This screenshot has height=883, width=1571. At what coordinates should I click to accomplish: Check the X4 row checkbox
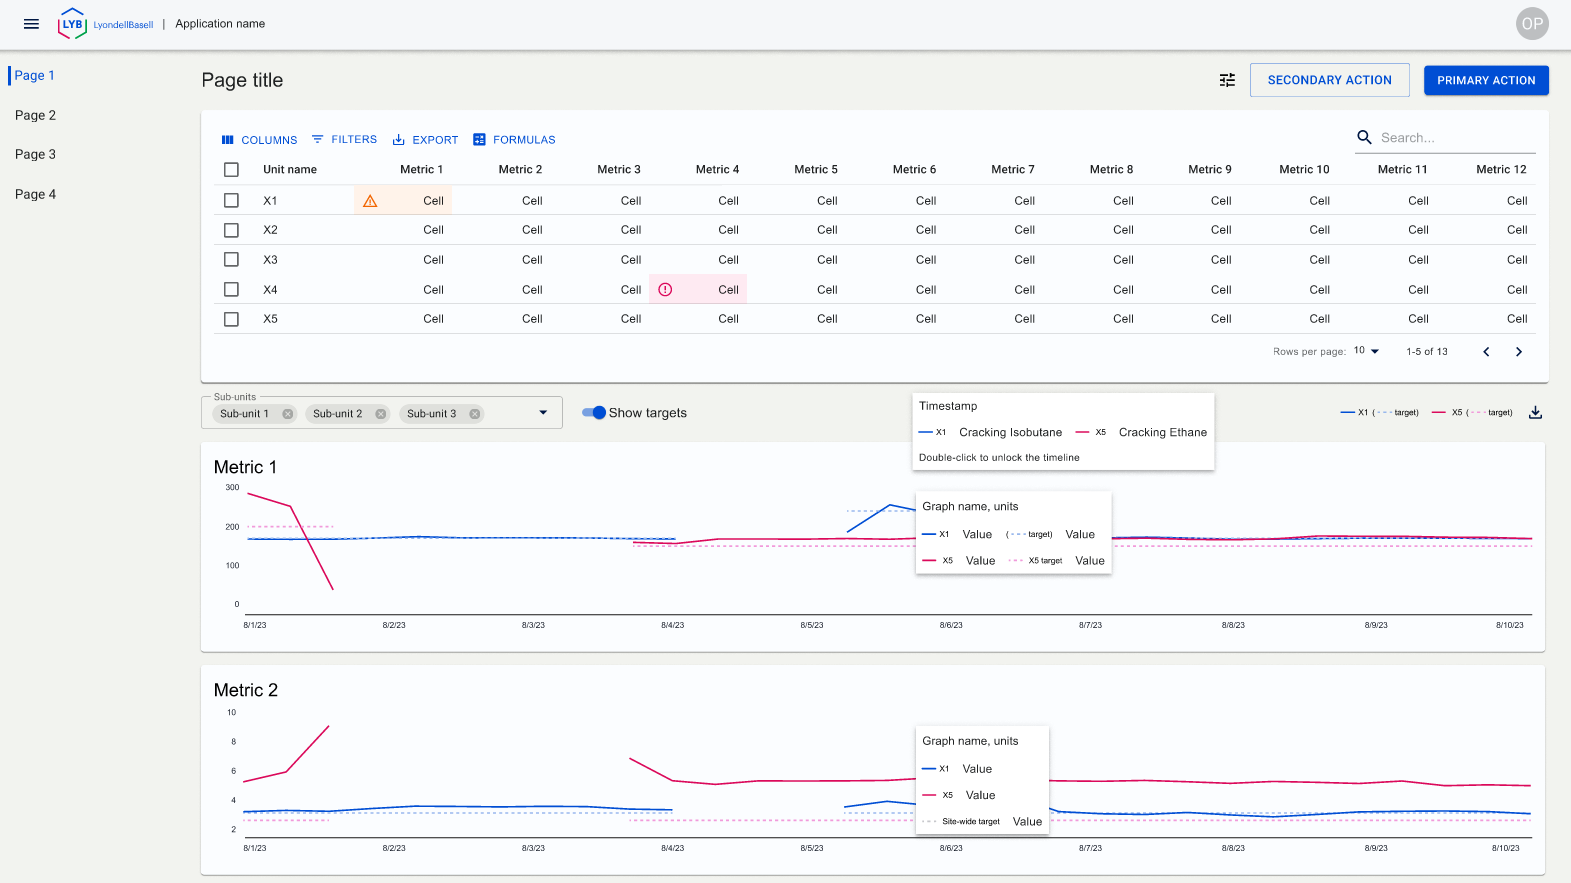click(x=231, y=290)
